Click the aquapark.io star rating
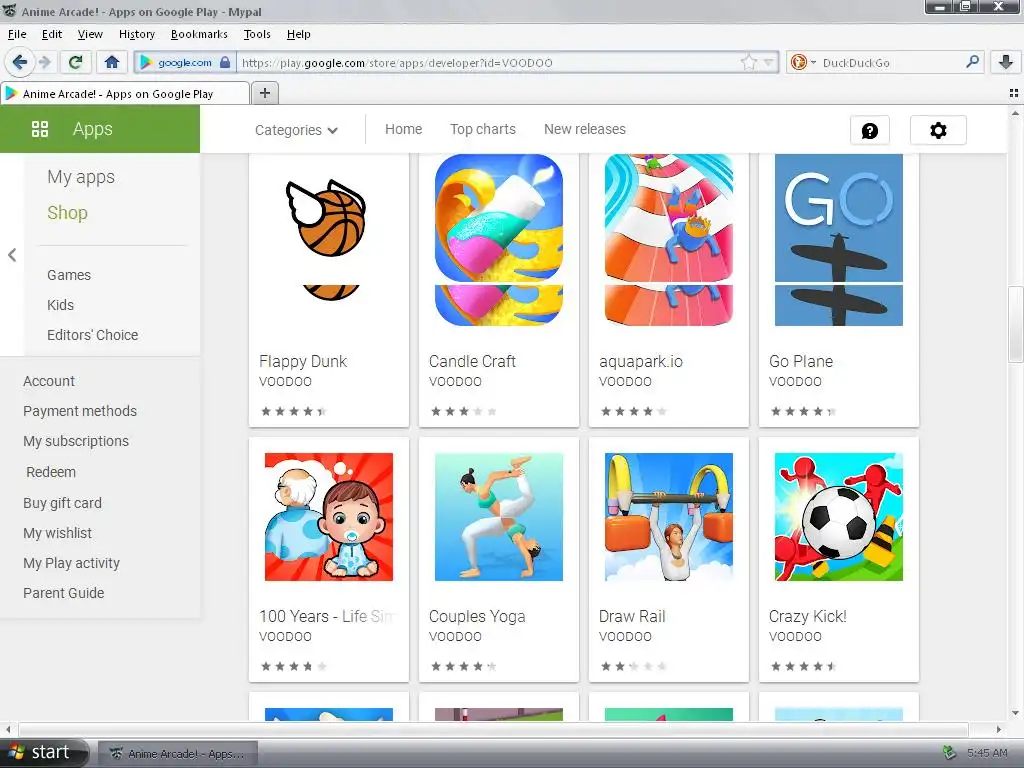This screenshot has width=1024, height=768. (x=633, y=411)
